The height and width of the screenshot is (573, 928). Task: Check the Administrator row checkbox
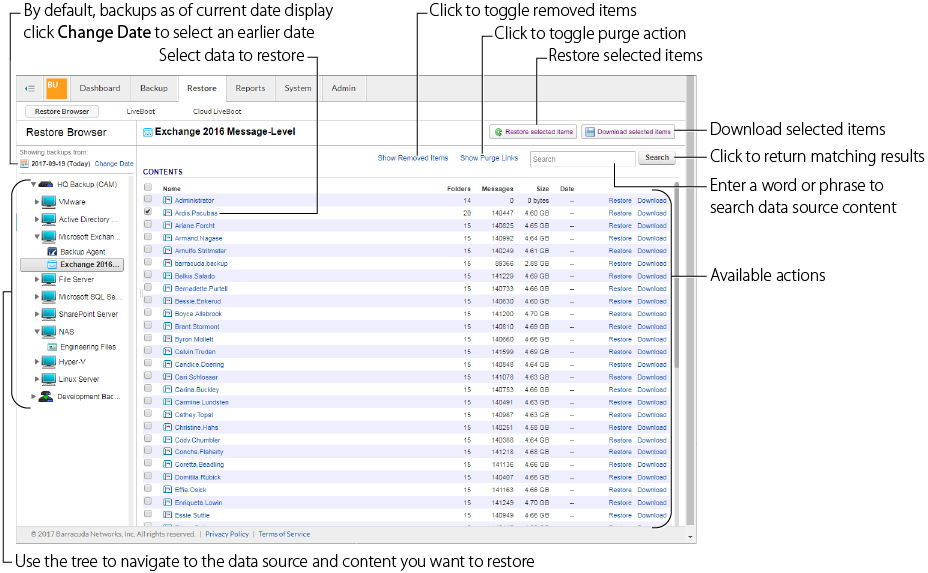148,199
